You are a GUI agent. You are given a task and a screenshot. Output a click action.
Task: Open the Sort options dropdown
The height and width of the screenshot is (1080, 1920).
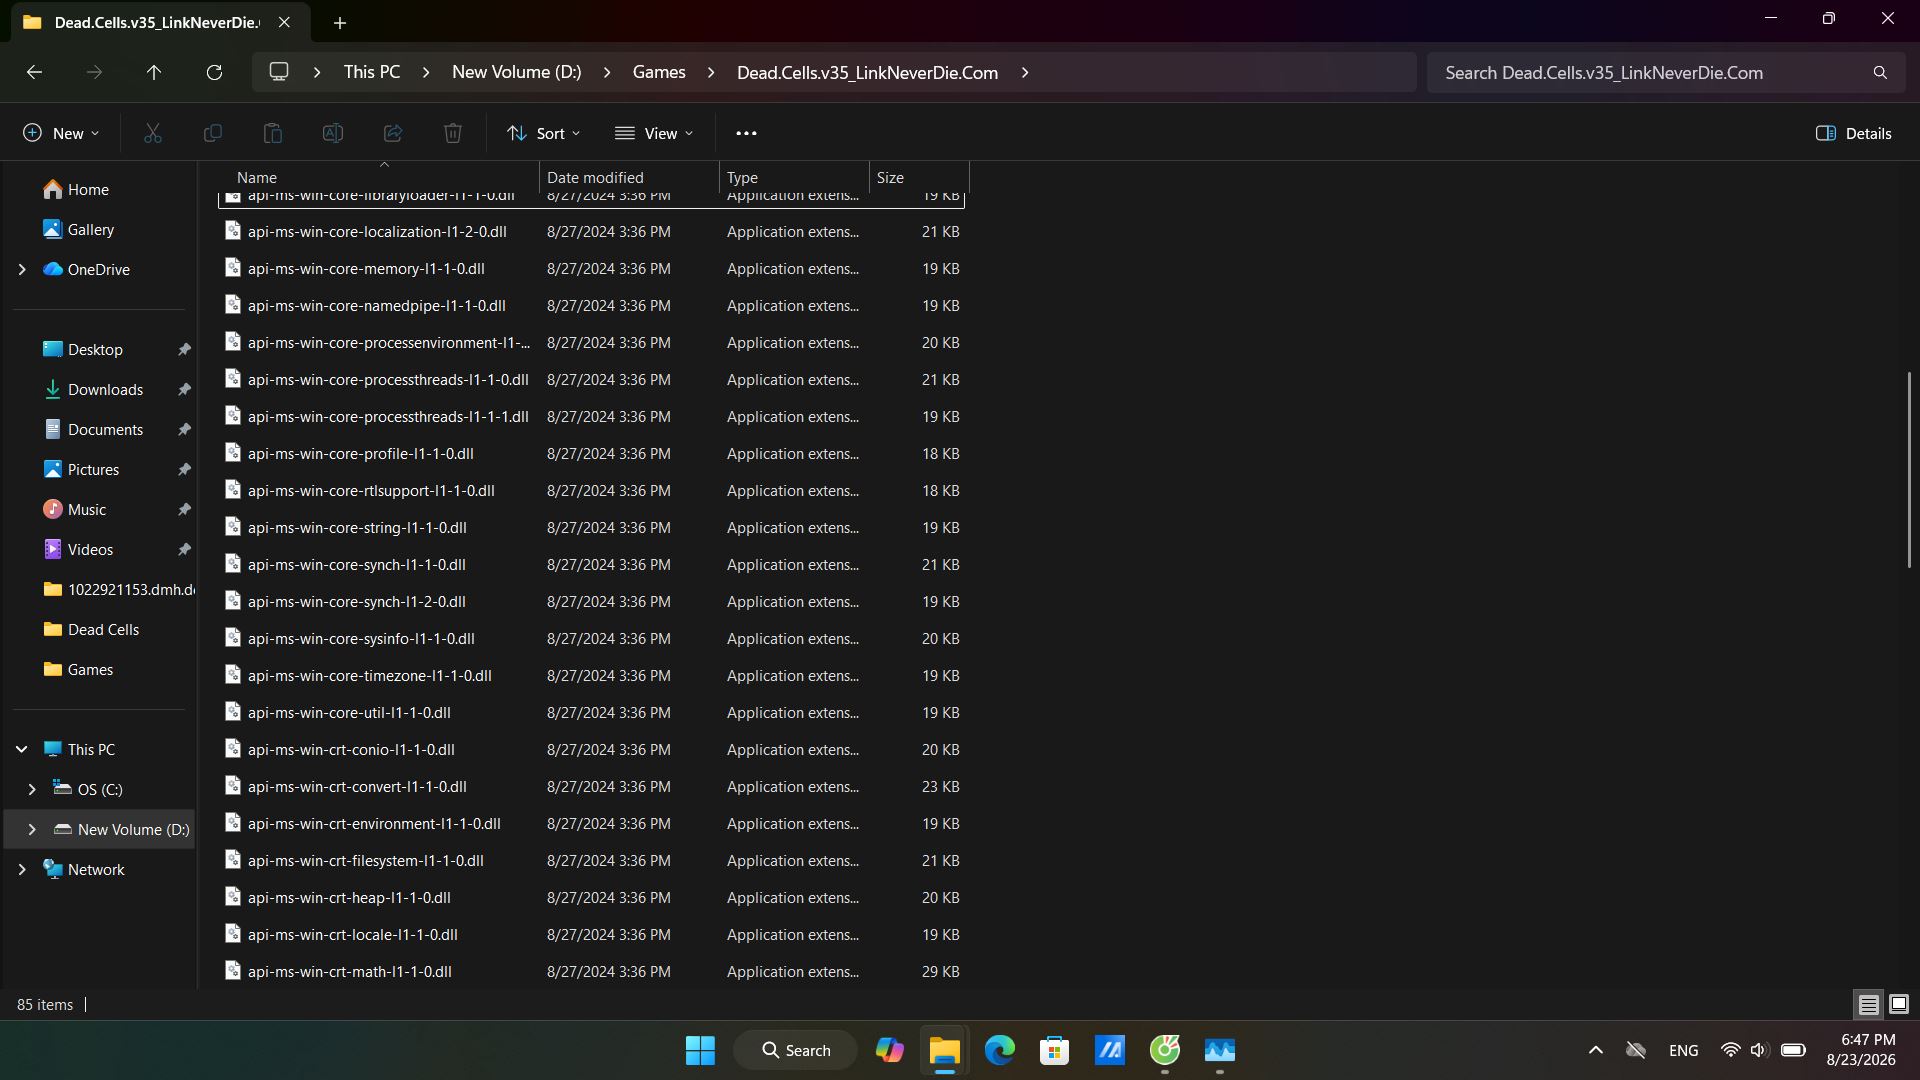[x=543, y=133]
